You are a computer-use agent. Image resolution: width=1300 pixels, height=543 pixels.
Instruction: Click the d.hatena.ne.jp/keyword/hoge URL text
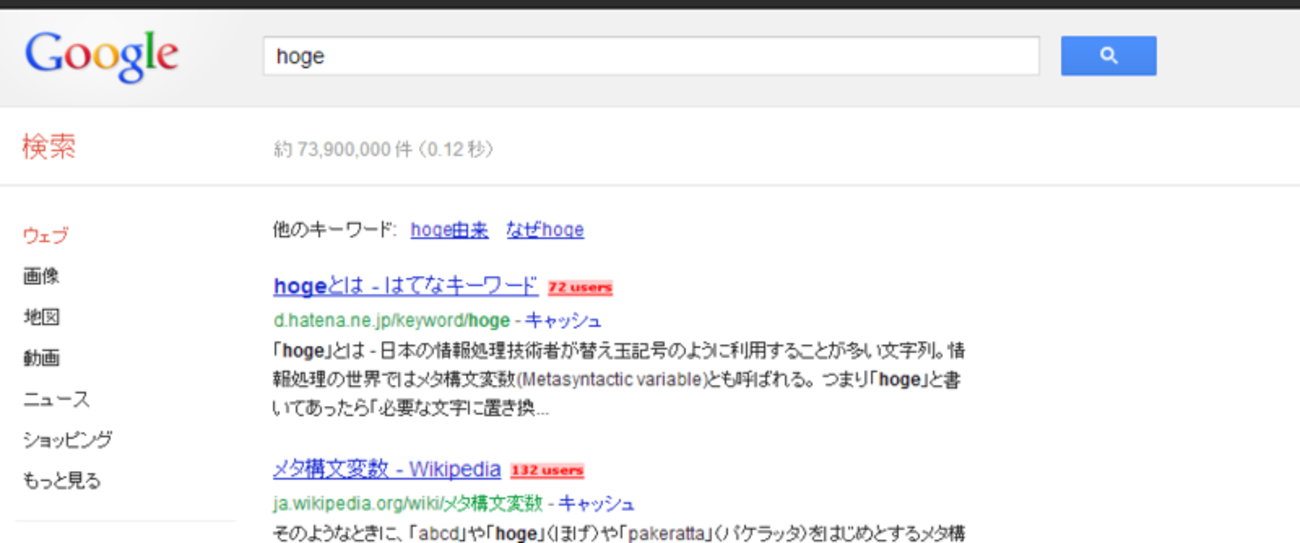point(391,321)
